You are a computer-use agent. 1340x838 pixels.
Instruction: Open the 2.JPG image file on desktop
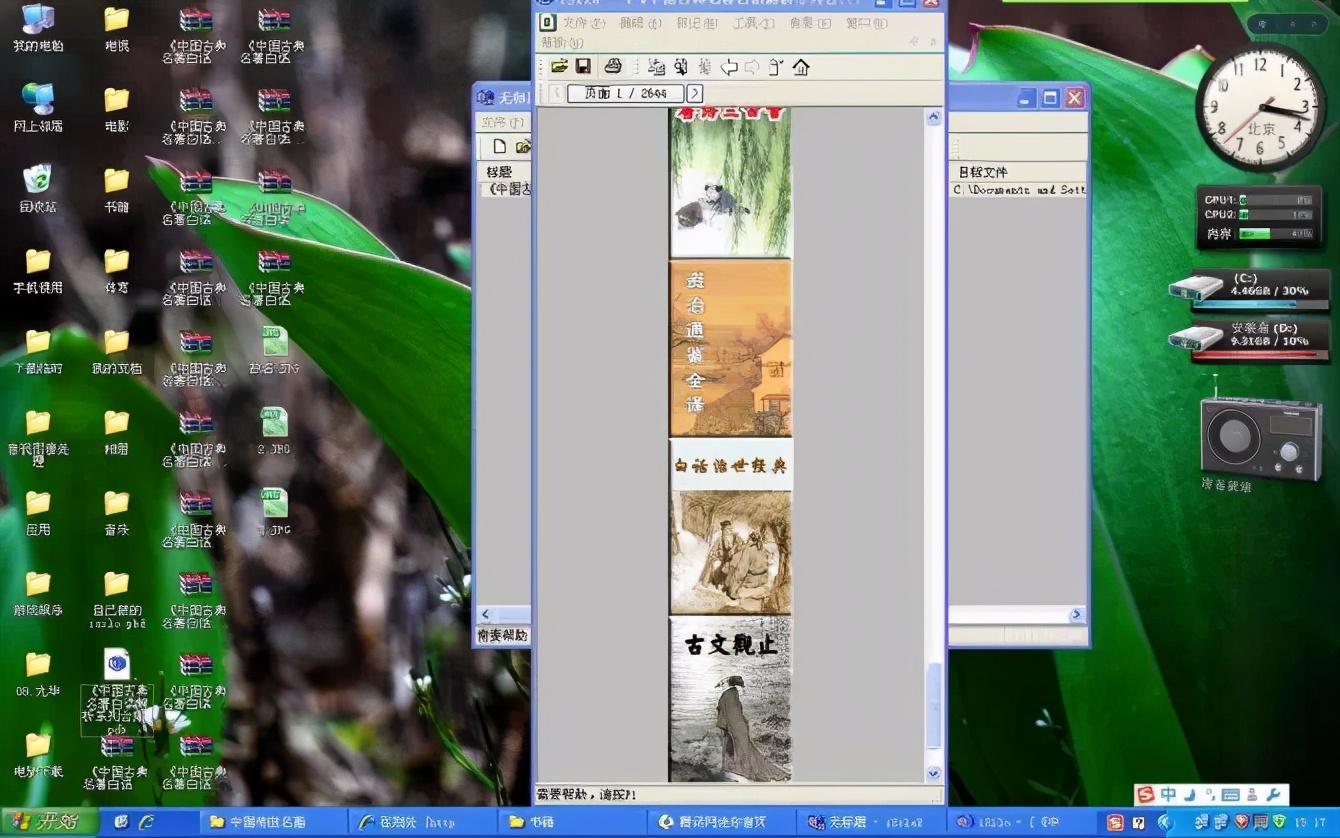point(274,431)
